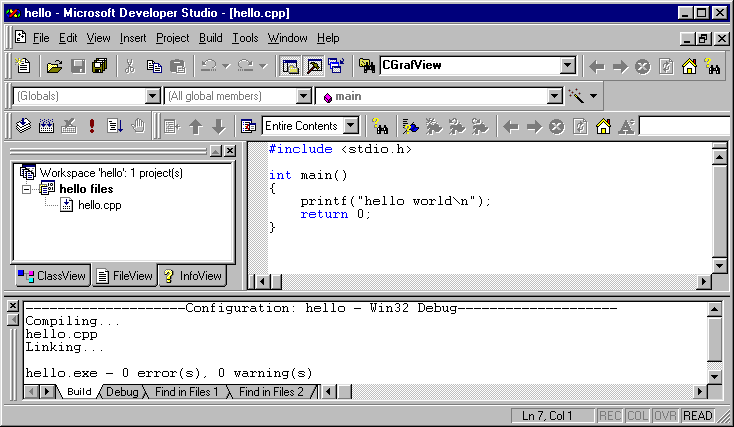Open the Entire Contents dropdown
This screenshot has height=427, width=734.
[x=350, y=126]
